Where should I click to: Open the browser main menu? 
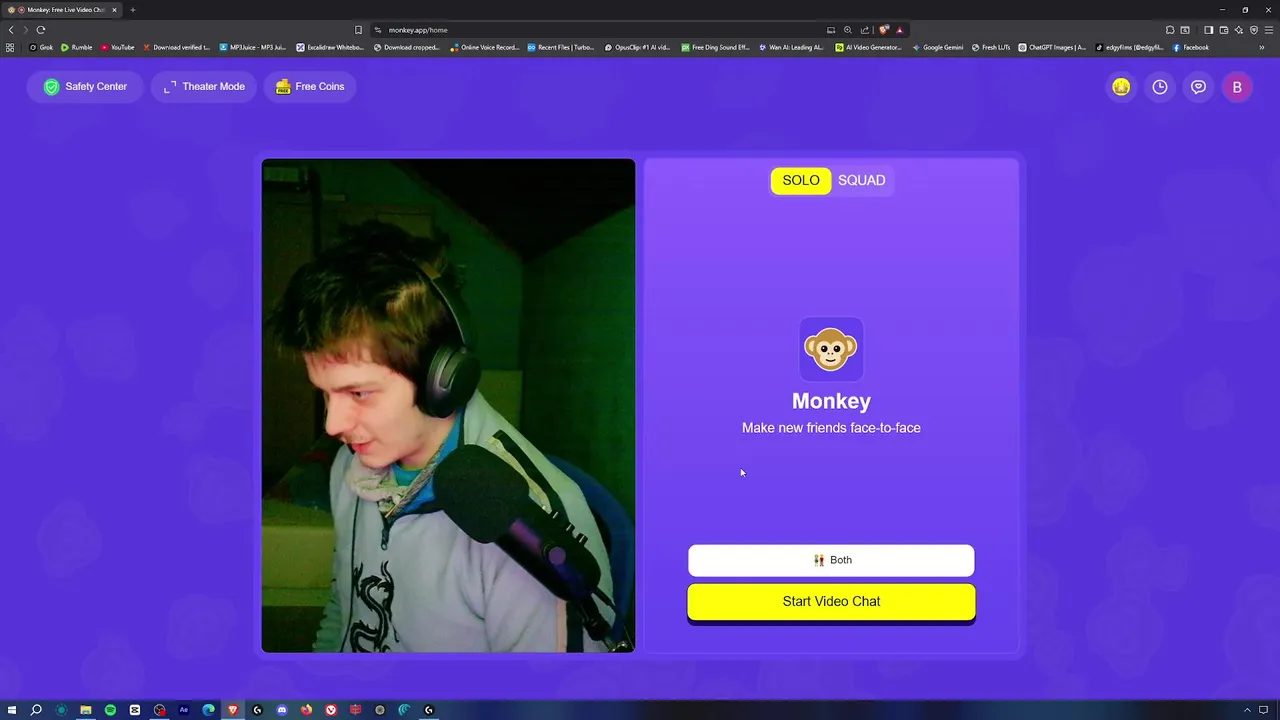pos(1269,30)
